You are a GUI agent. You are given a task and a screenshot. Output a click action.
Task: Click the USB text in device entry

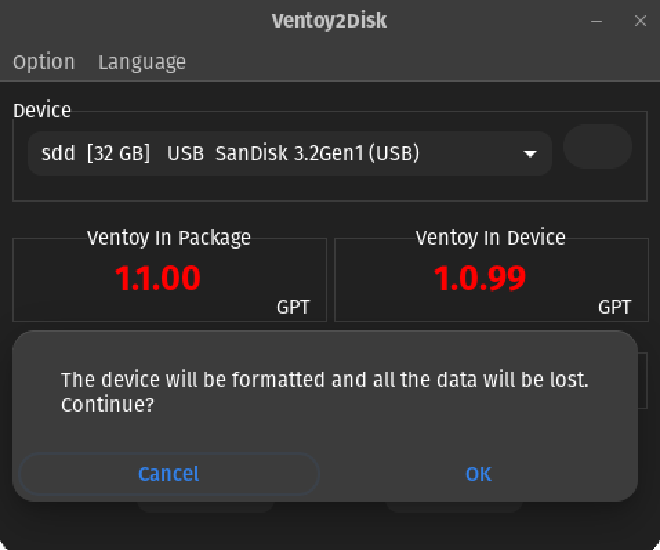(186, 153)
